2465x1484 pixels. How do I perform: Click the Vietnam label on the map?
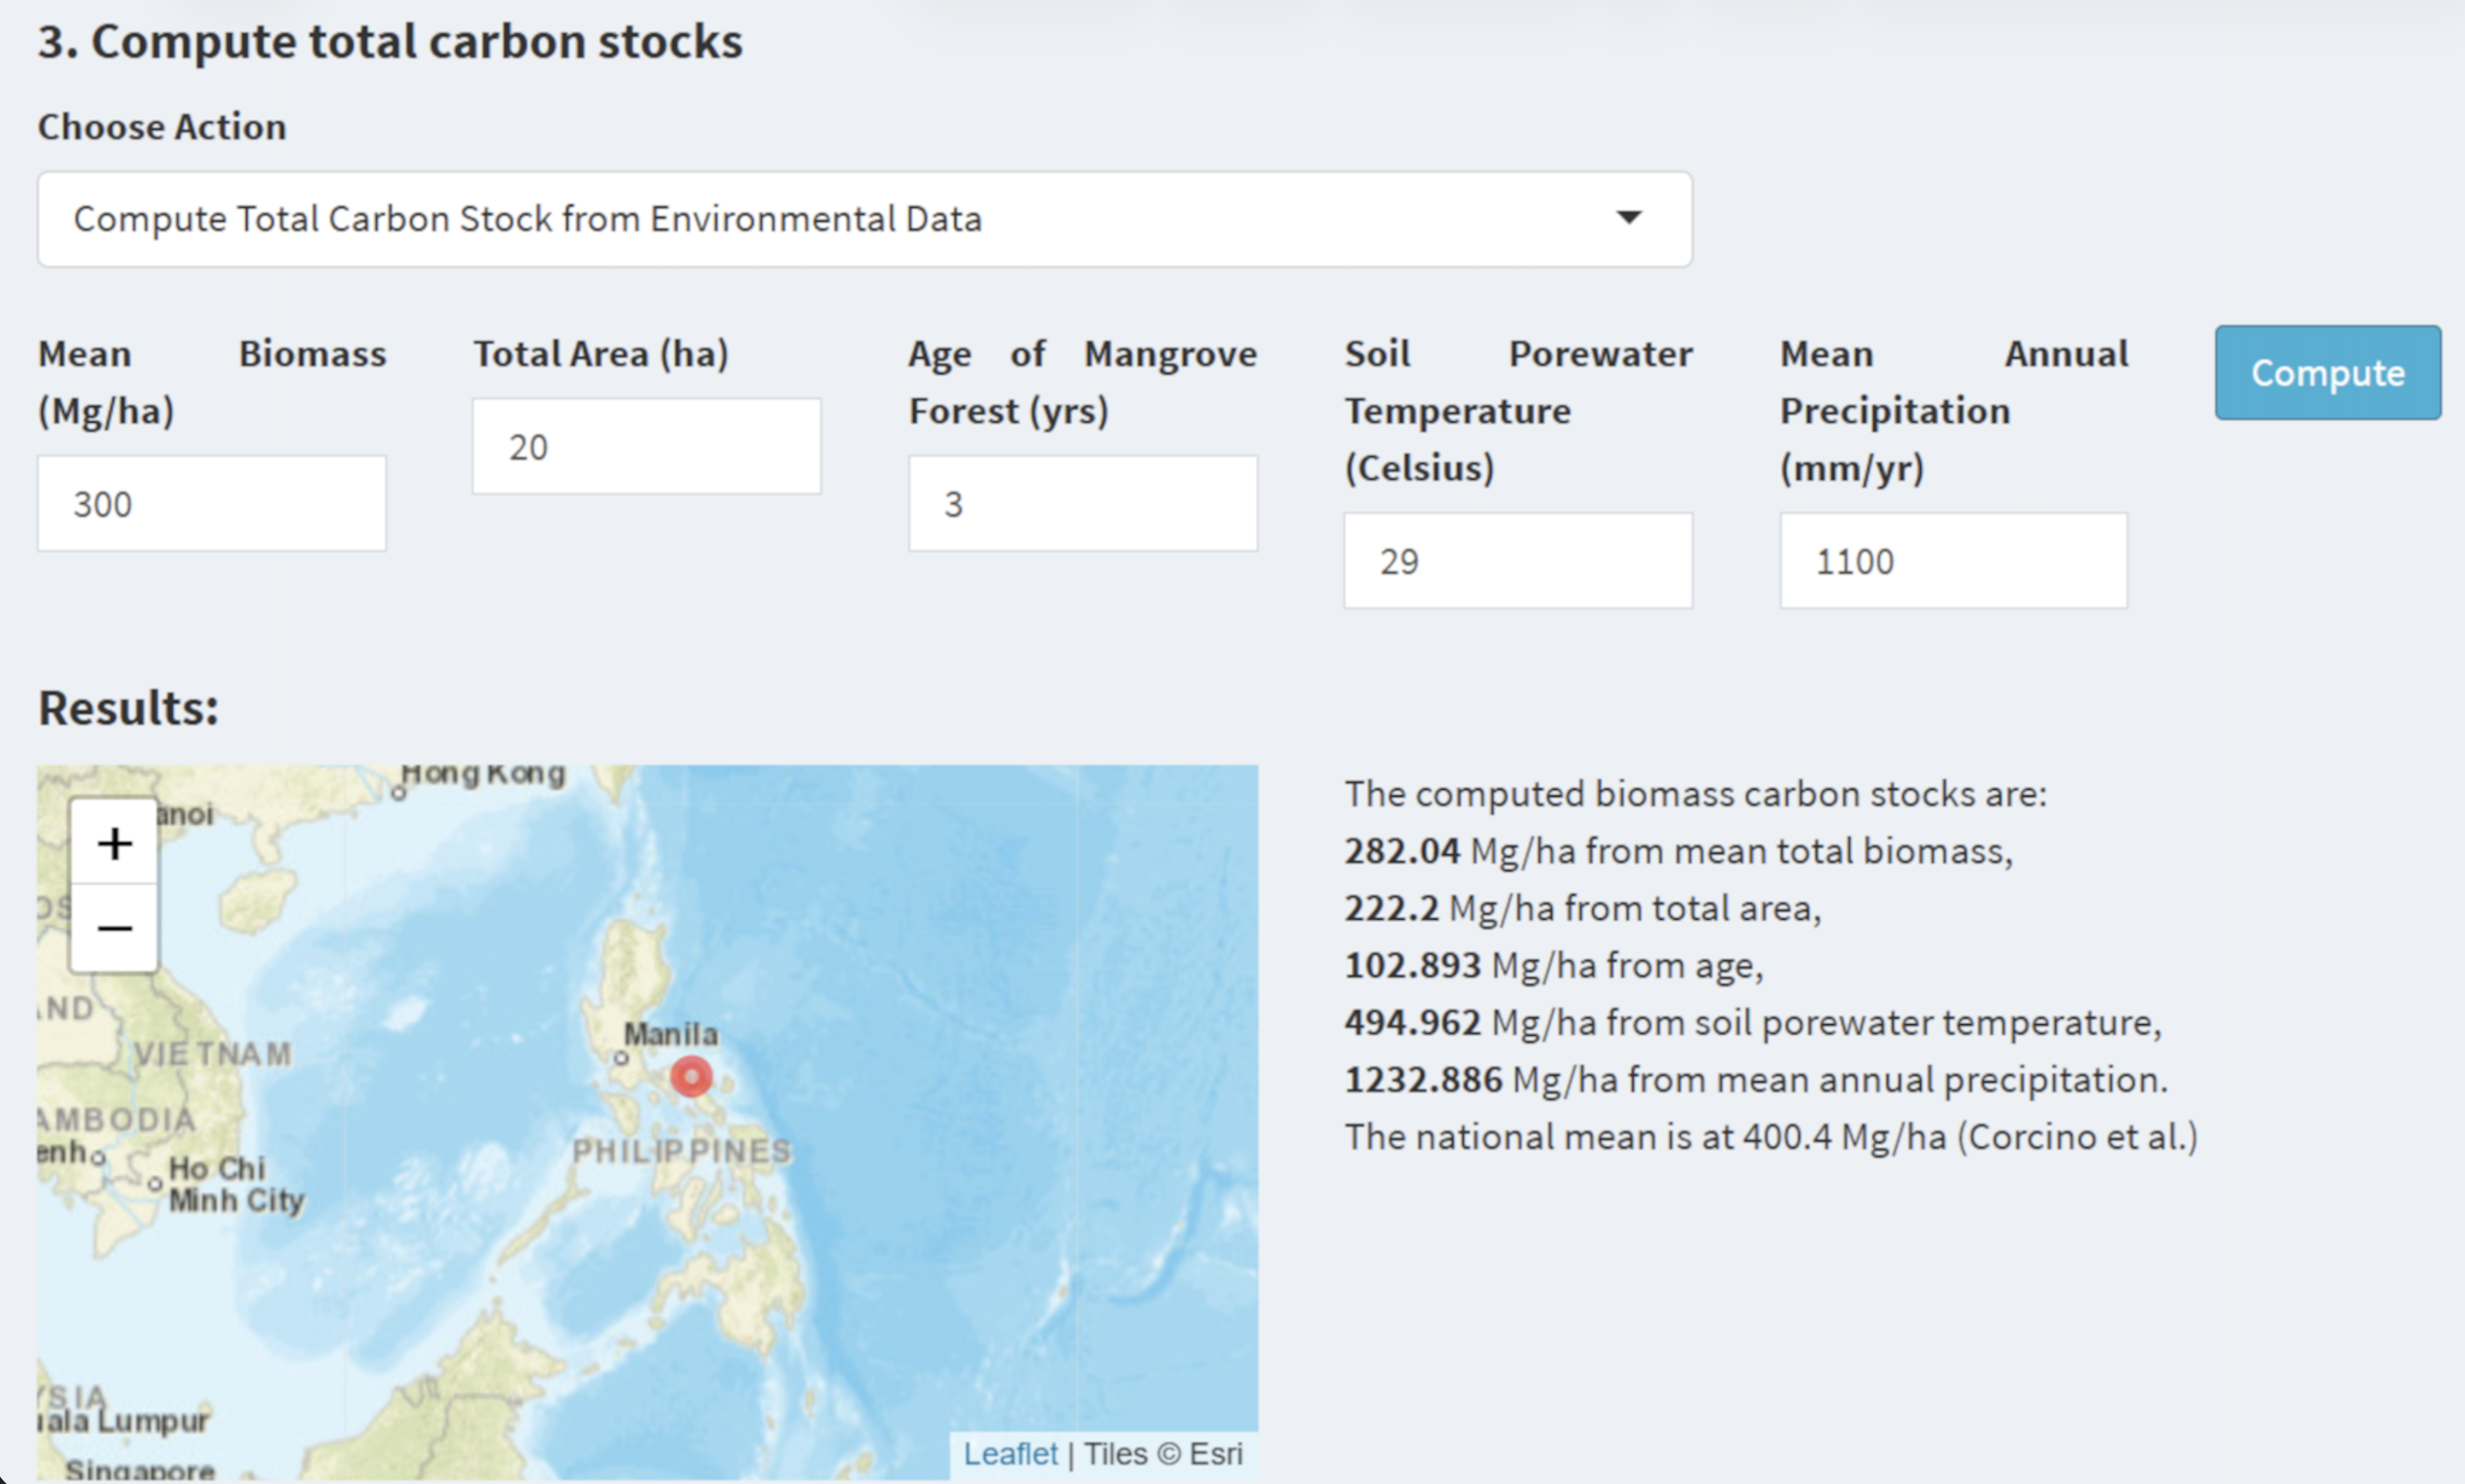click(213, 1054)
